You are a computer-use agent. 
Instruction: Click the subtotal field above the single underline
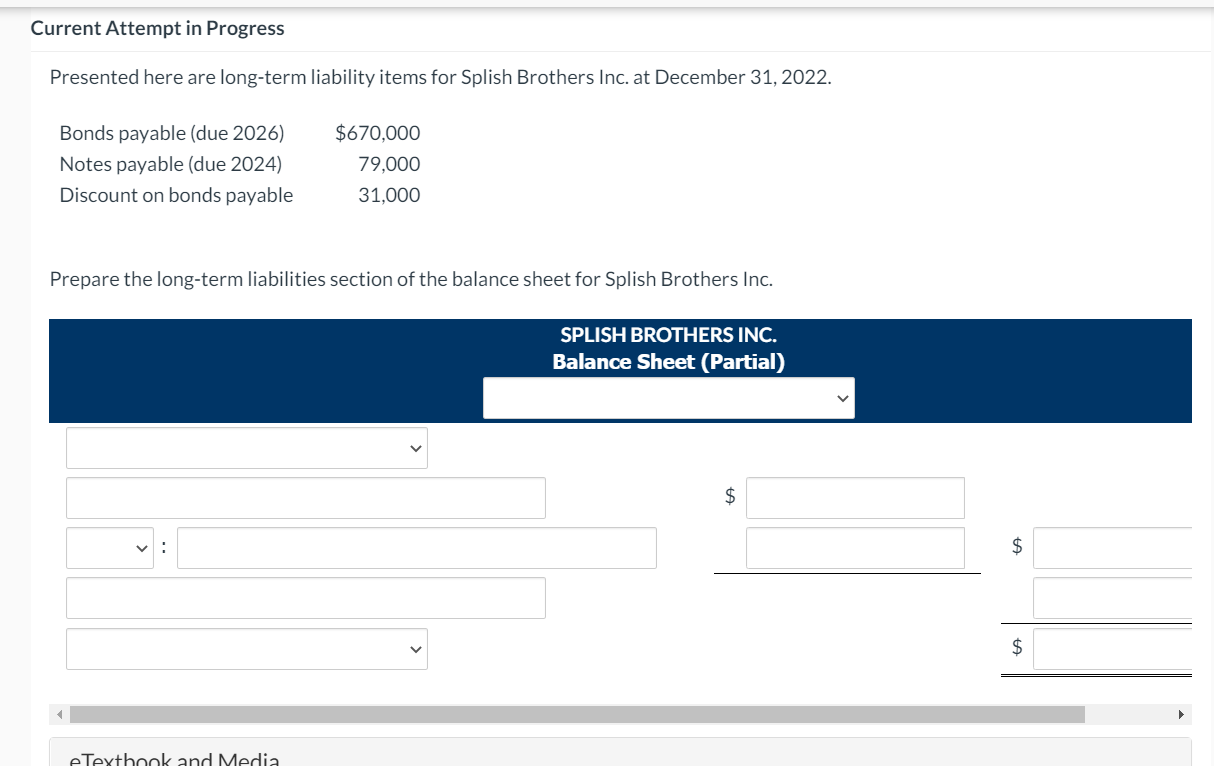(x=854, y=548)
